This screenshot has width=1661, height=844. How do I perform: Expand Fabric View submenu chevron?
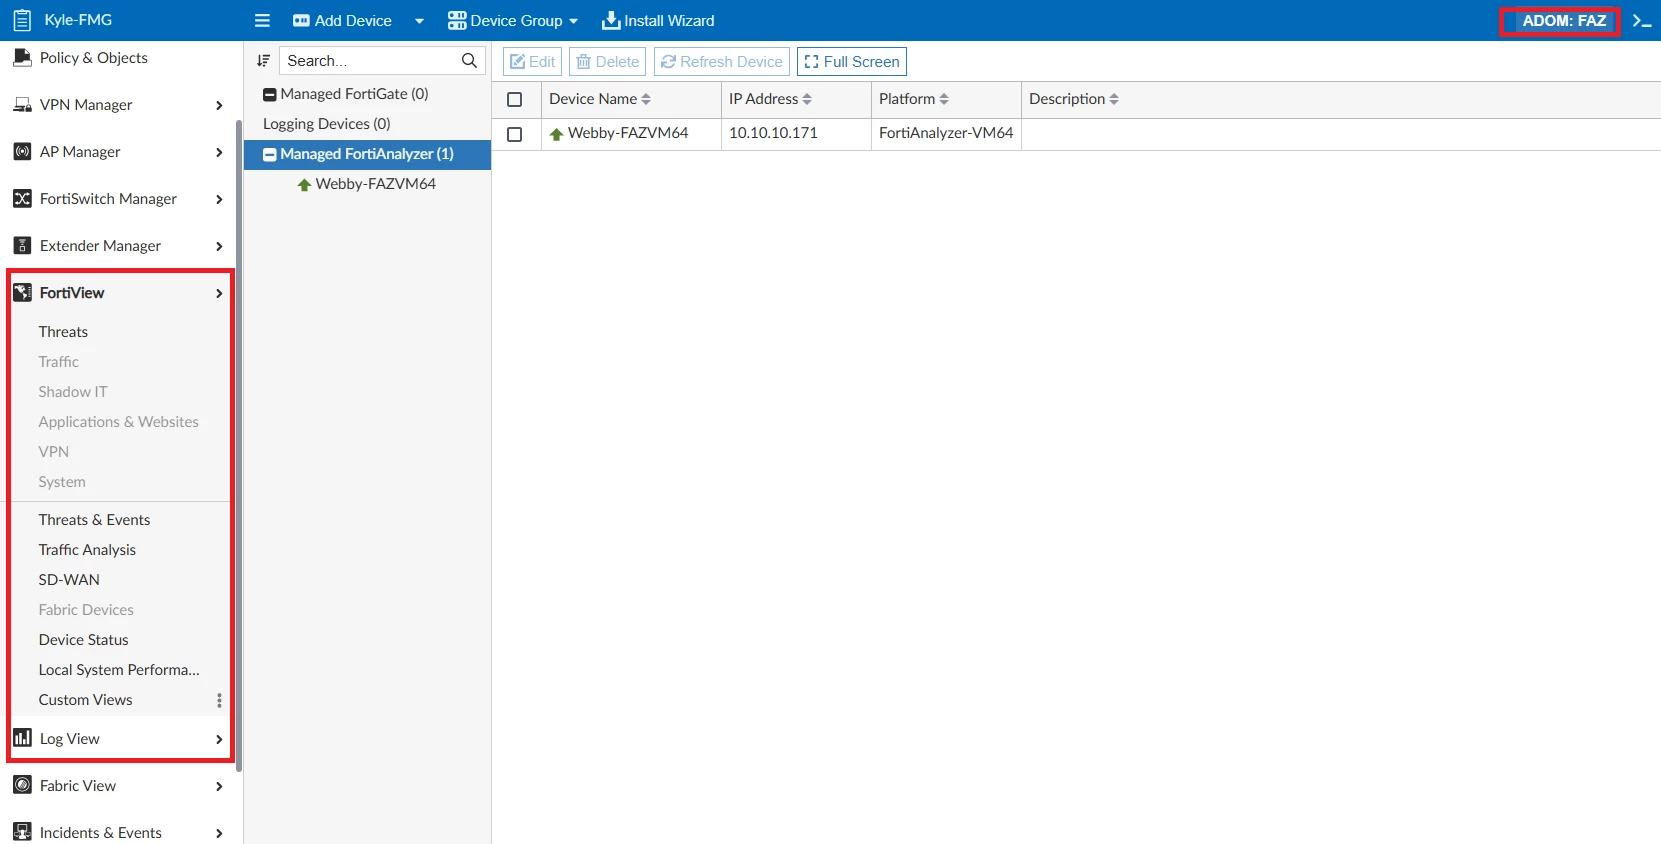(x=219, y=786)
